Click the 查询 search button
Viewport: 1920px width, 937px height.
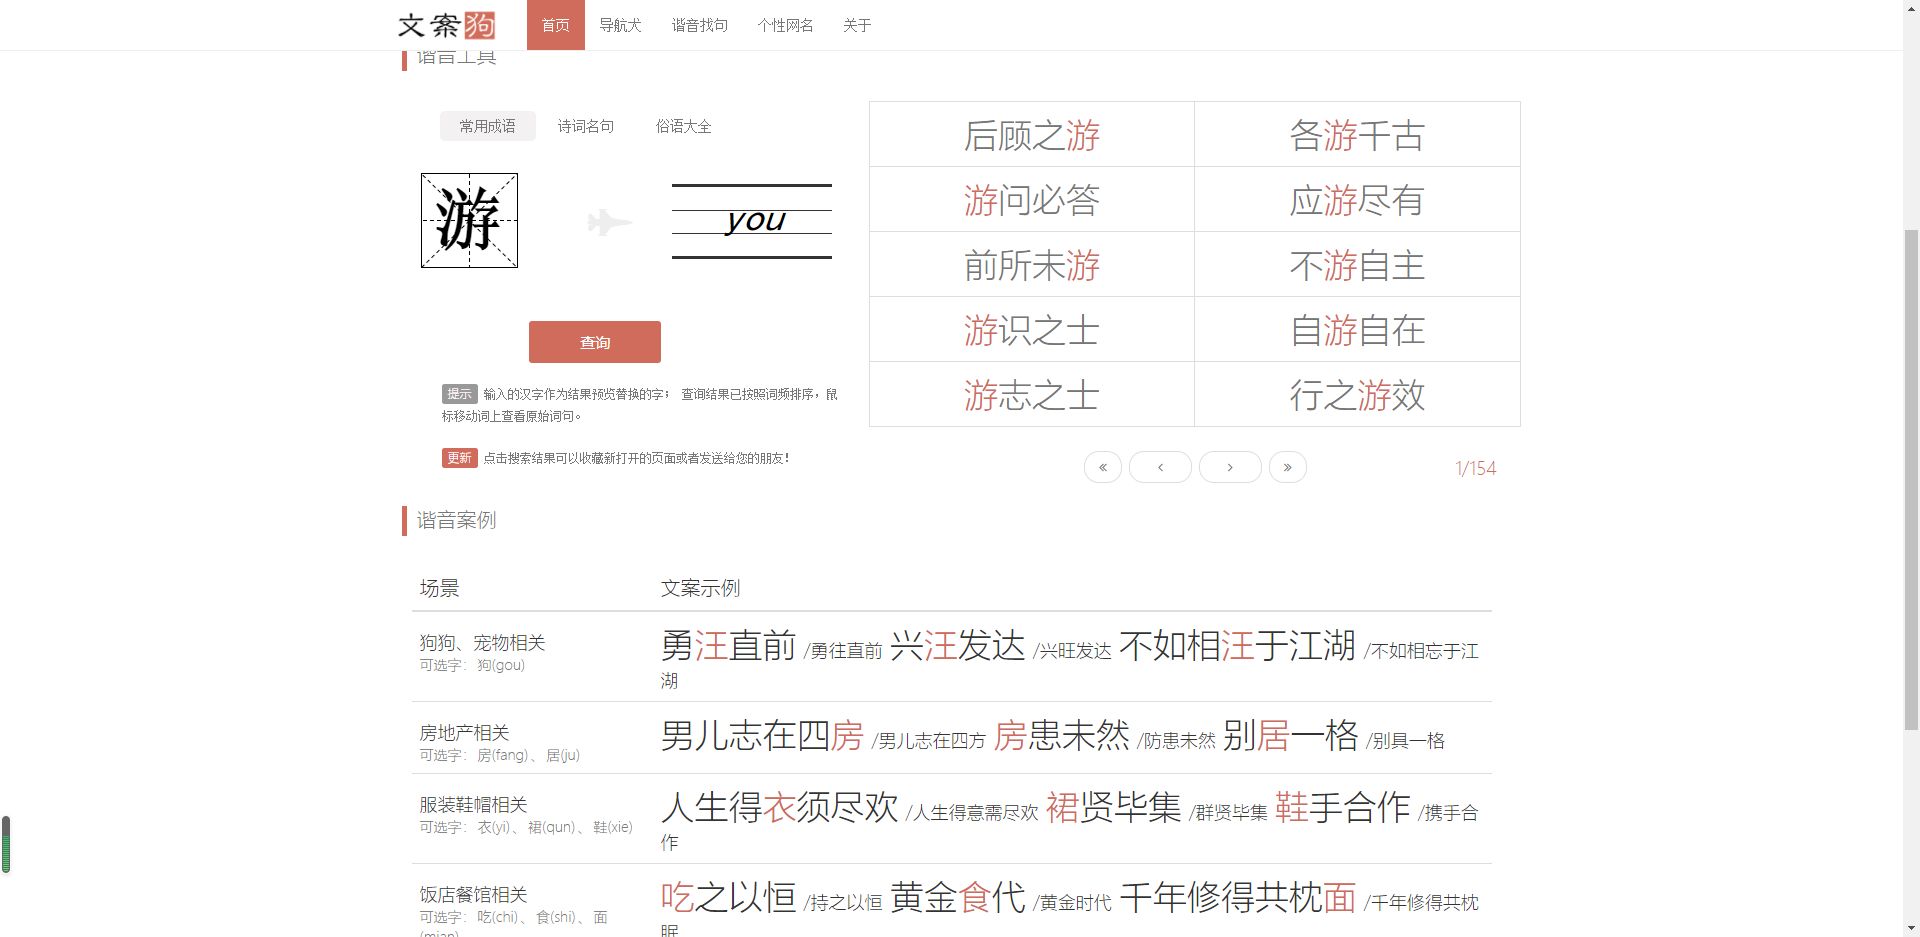point(595,342)
